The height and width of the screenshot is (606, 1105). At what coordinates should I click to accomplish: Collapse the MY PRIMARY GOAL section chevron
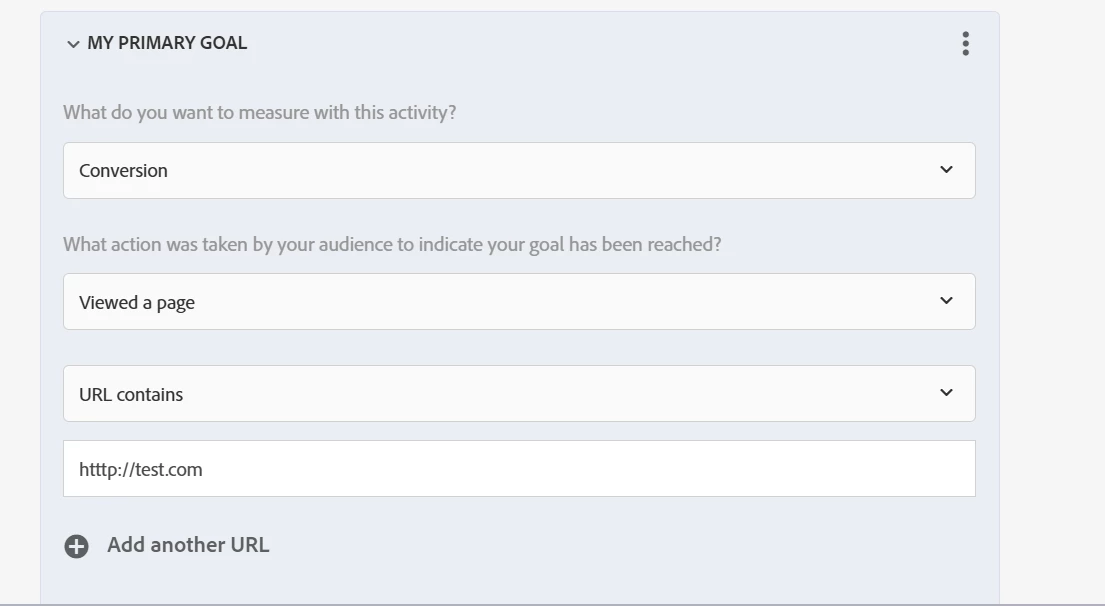73,44
